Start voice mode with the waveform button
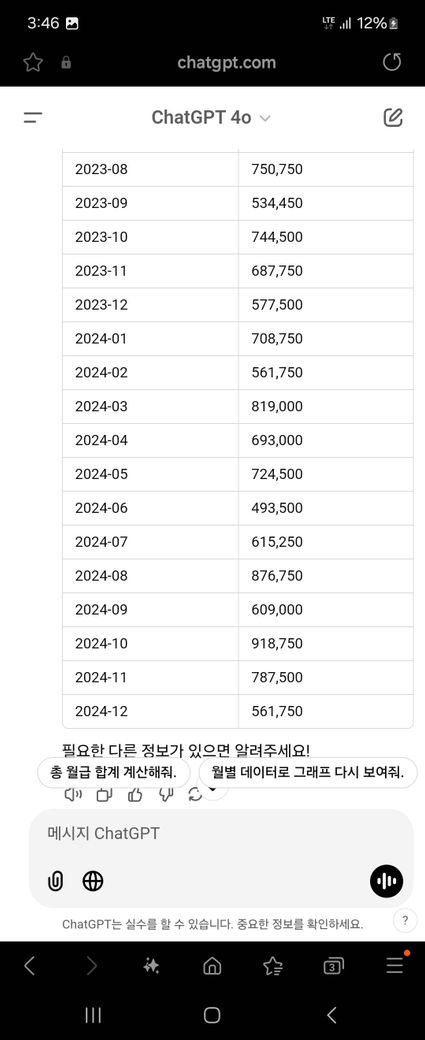 pos(386,881)
